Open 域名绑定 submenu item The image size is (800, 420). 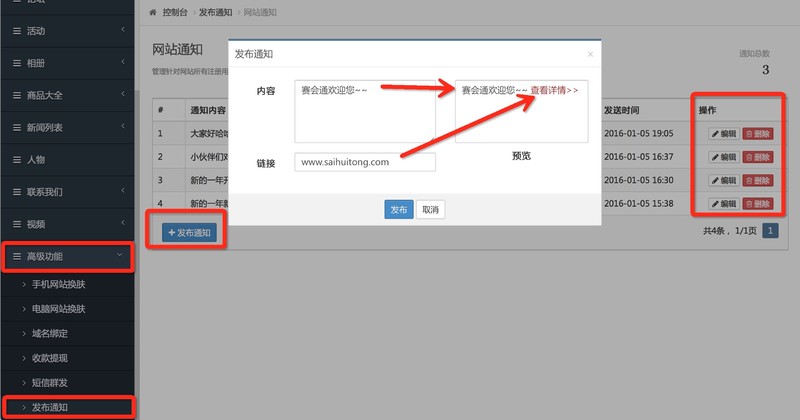[x=67, y=333]
